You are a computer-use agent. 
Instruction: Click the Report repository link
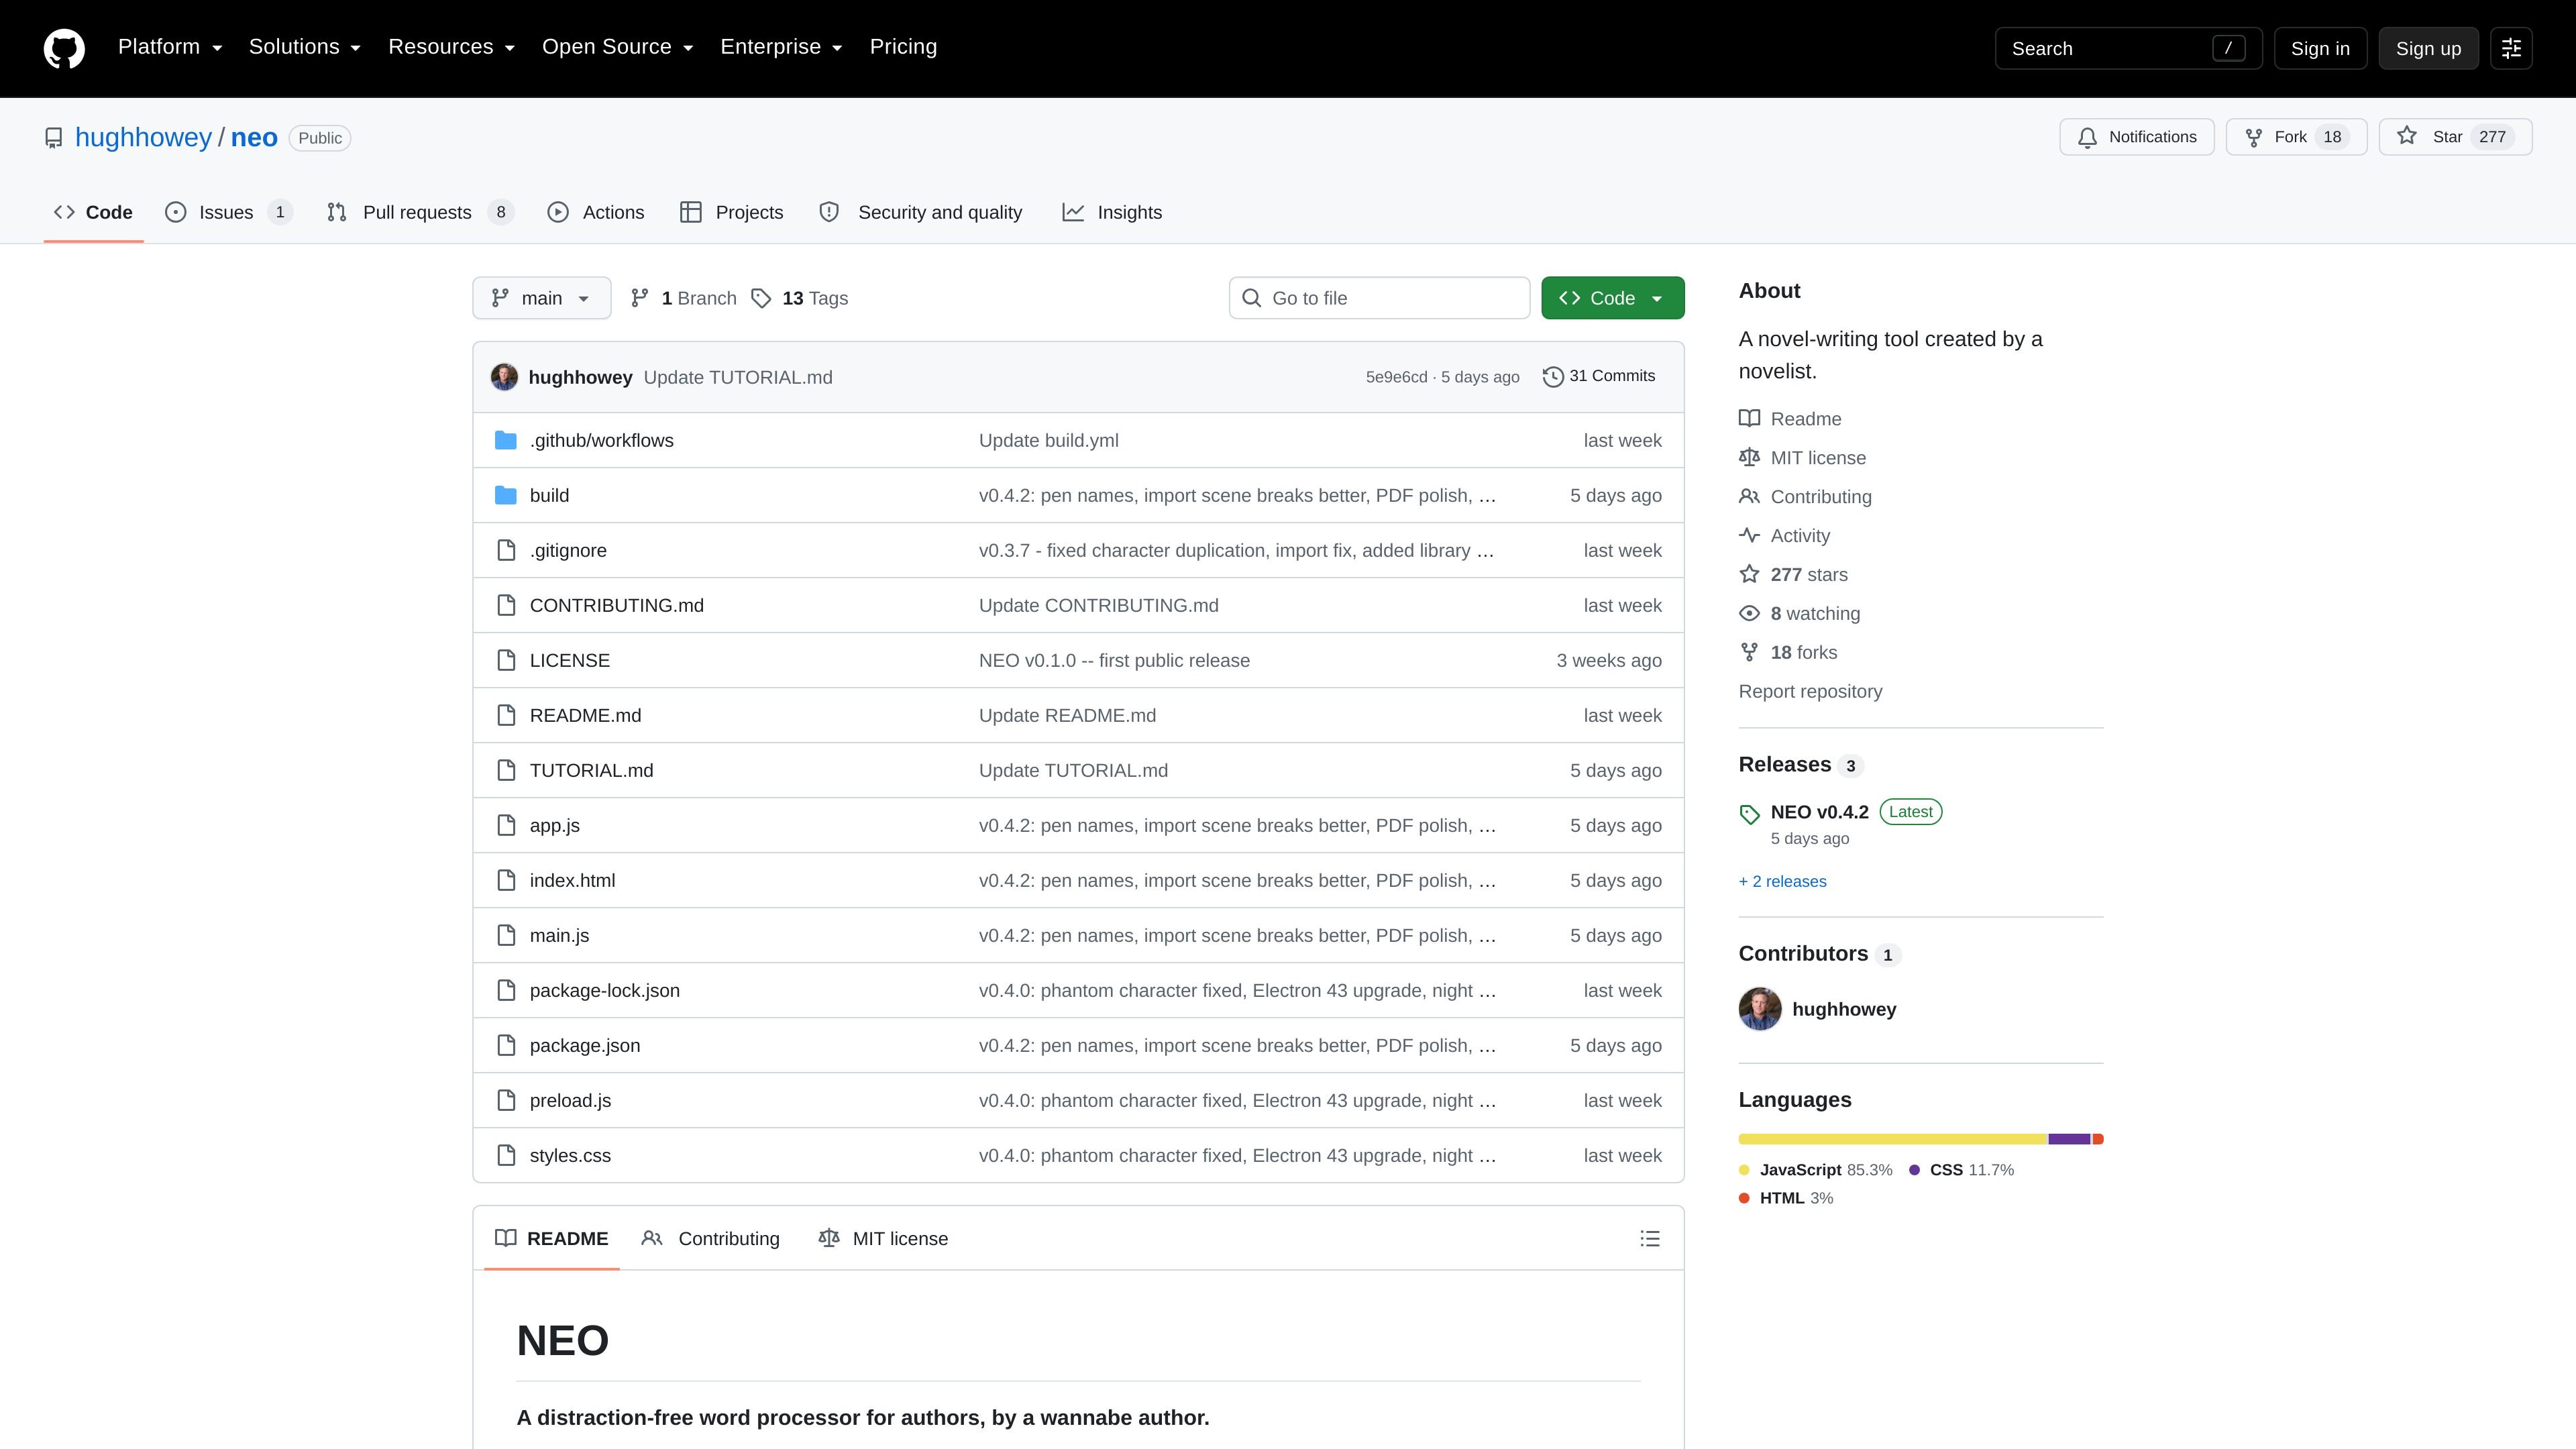[x=1810, y=691]
